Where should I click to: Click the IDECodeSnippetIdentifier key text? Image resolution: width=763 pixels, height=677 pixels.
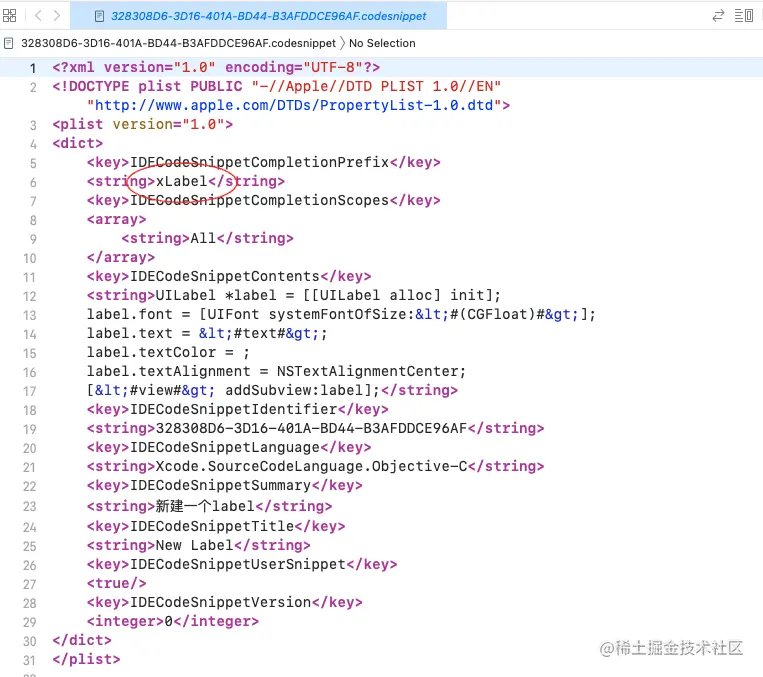point(234,409)
